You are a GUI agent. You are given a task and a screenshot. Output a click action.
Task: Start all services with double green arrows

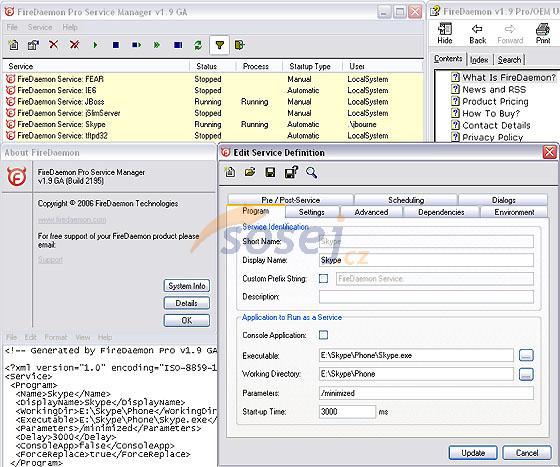click(x=157, y=45)
